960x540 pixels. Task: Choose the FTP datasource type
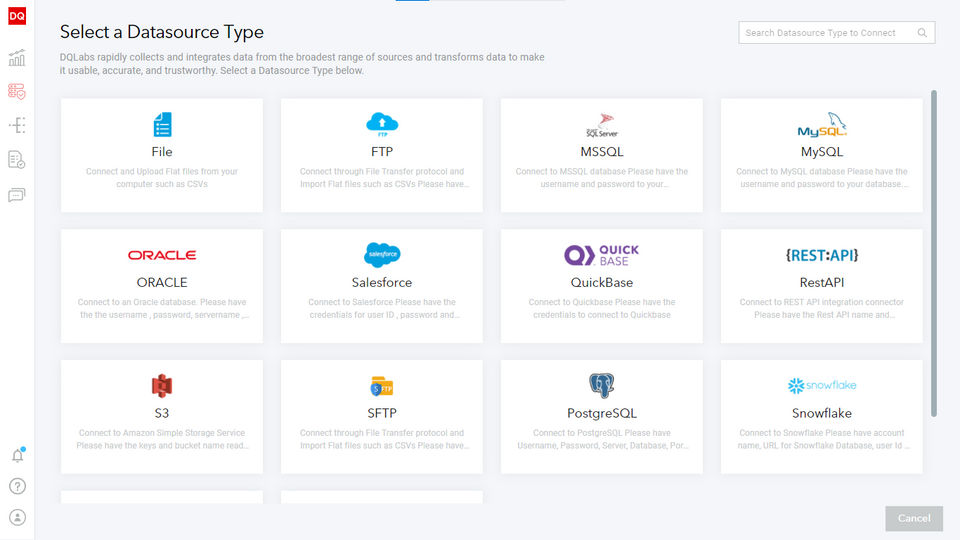coord(382,154)
